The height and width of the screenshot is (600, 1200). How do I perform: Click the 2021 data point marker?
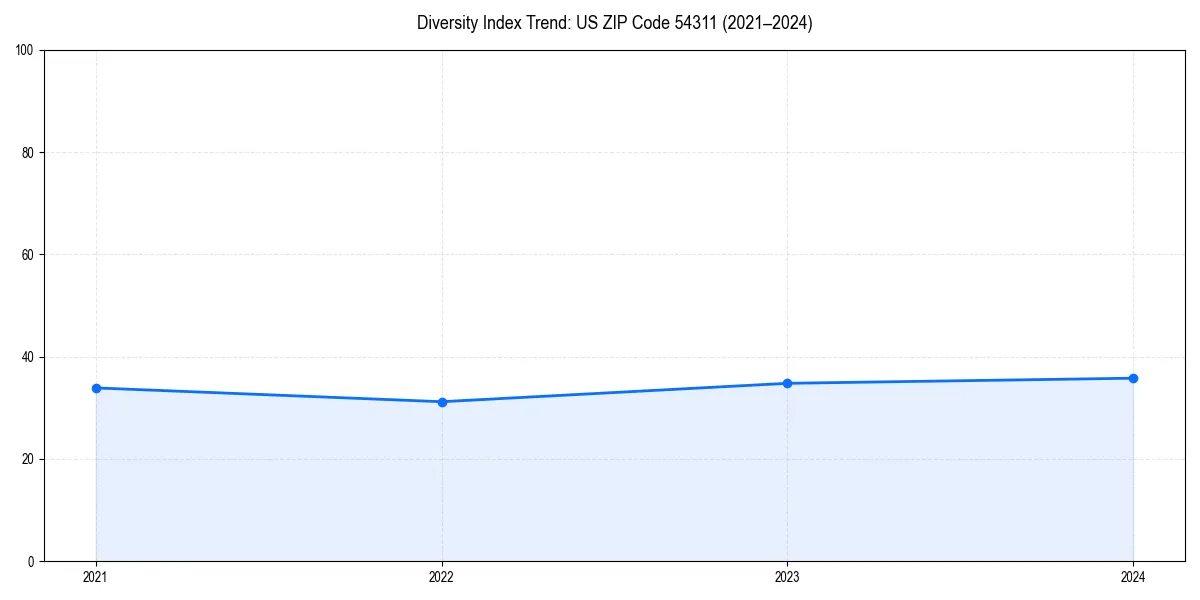coord(96,387)
